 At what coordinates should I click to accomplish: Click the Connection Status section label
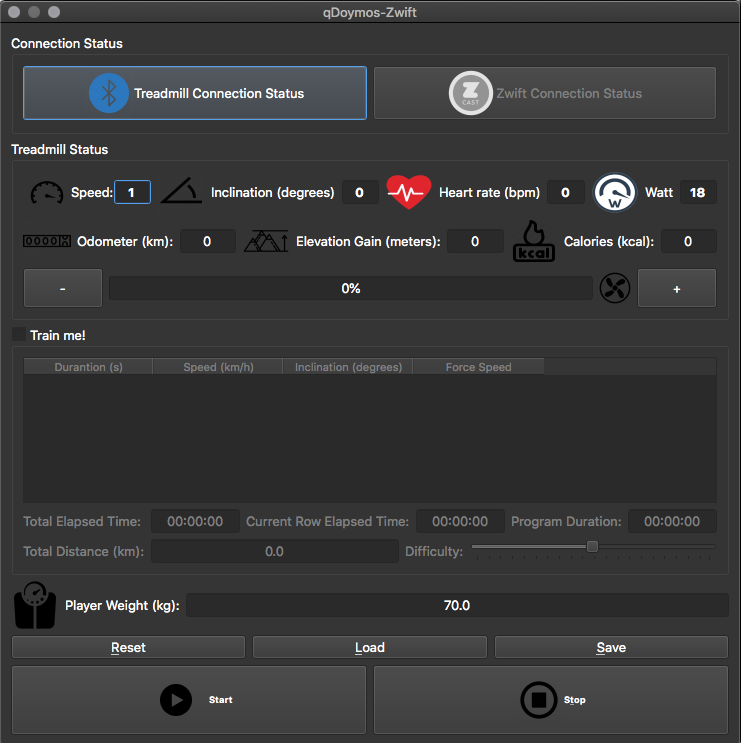(x=67, y=43)
